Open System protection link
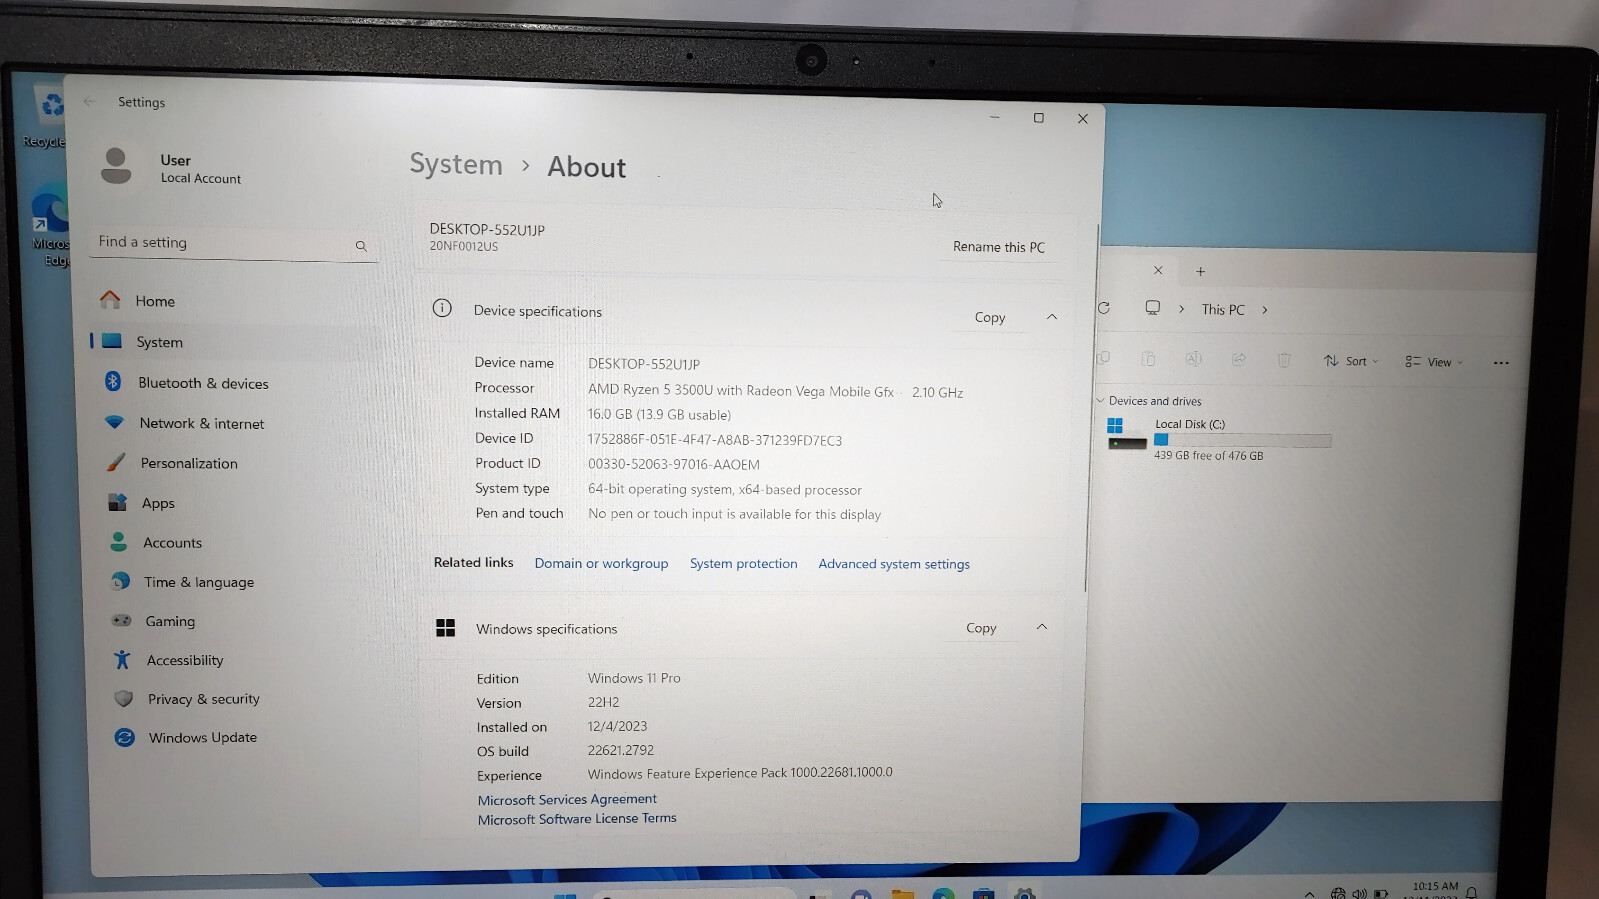 pyautogui.click(x=743, y=564)
